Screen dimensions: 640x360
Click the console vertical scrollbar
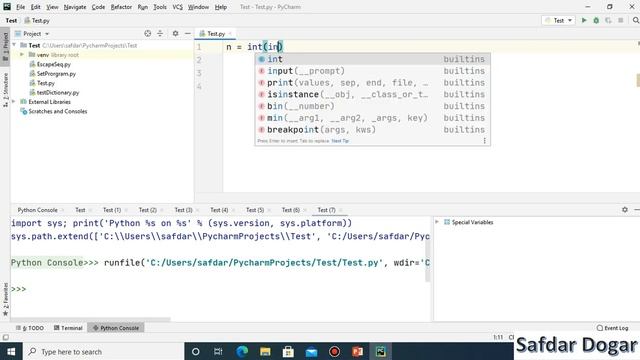428,261
